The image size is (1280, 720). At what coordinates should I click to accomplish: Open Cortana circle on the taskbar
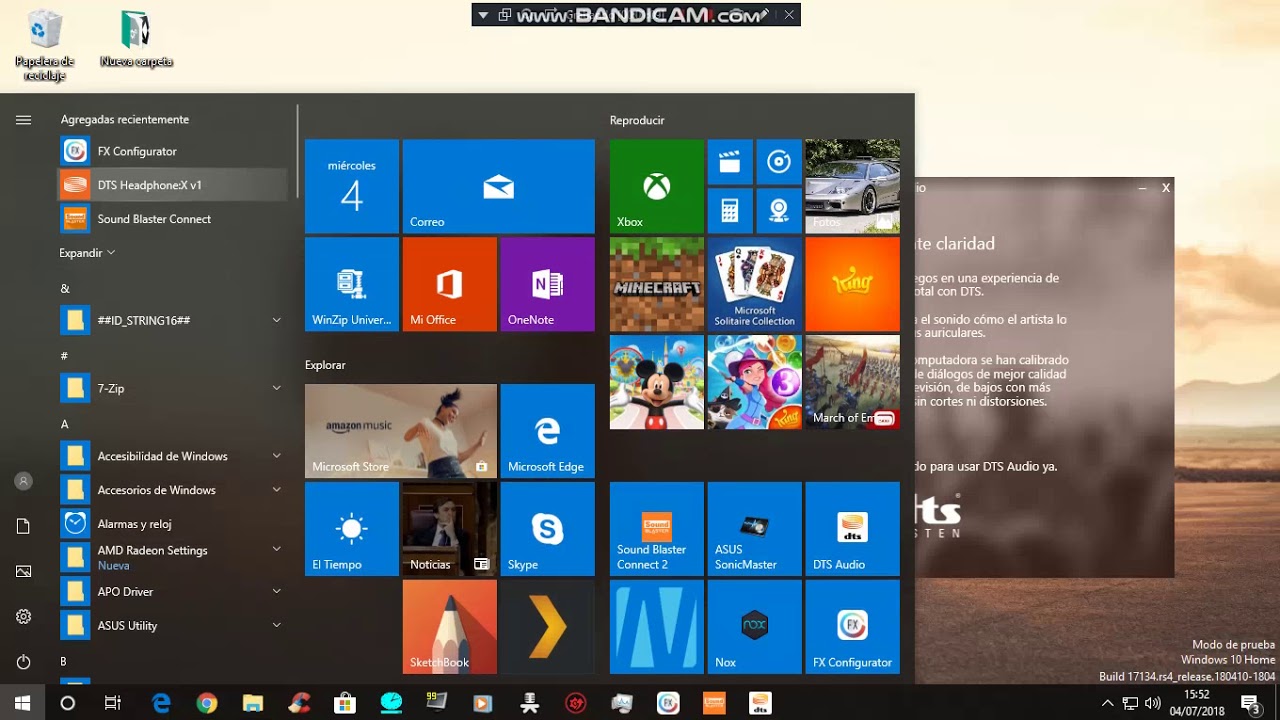pos(68,703)
